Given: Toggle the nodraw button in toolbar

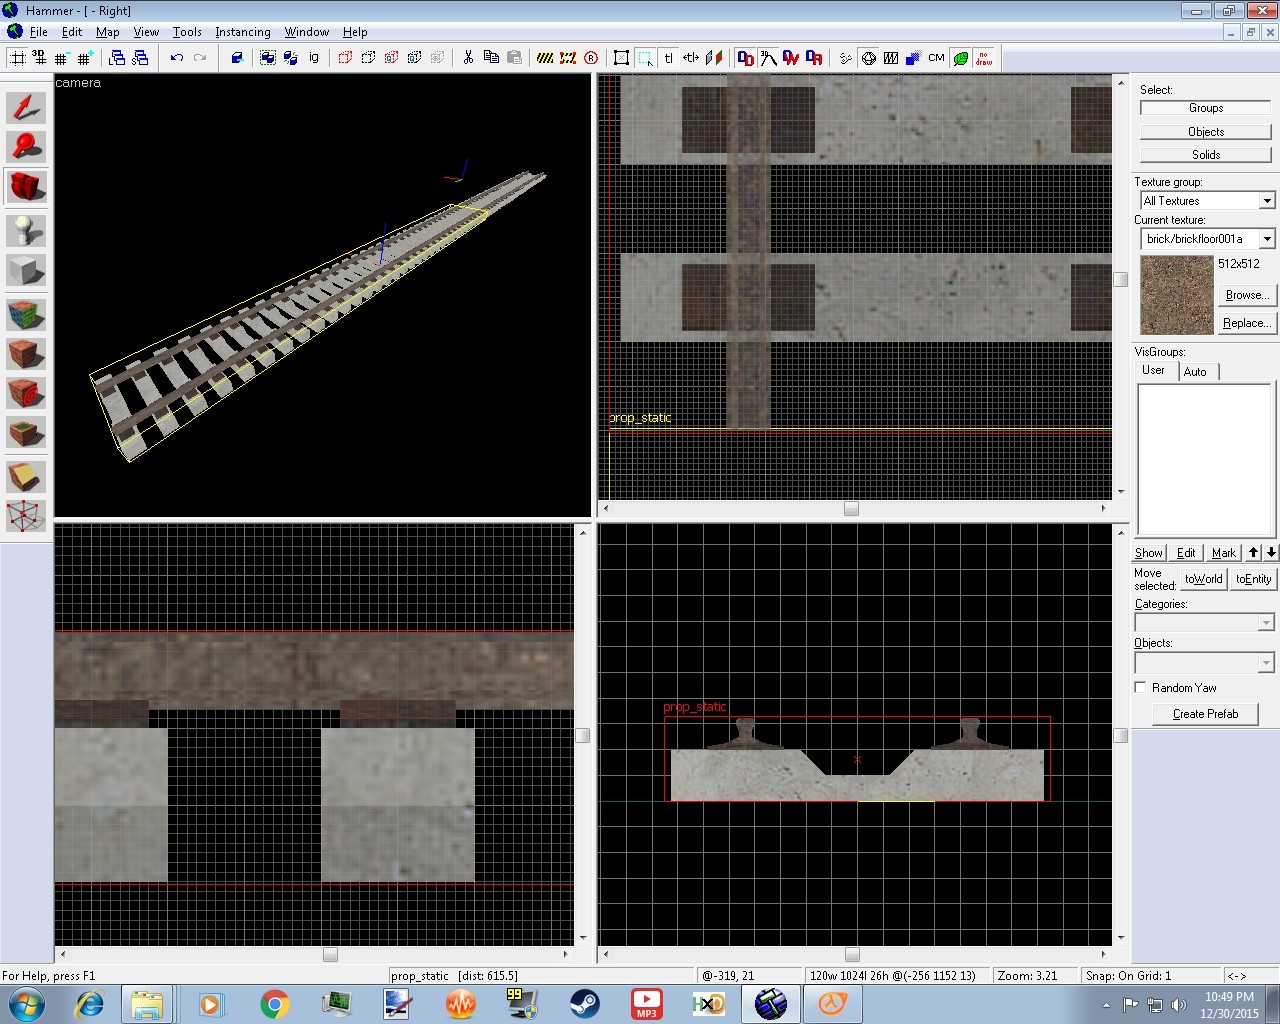Looking at the screenshot, I should coord(984,58).
